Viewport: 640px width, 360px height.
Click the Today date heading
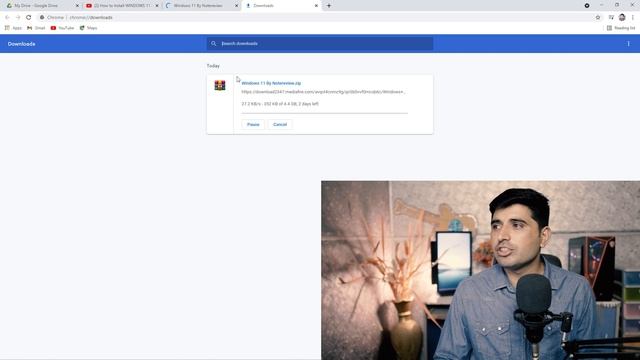(x=213, y=66)
